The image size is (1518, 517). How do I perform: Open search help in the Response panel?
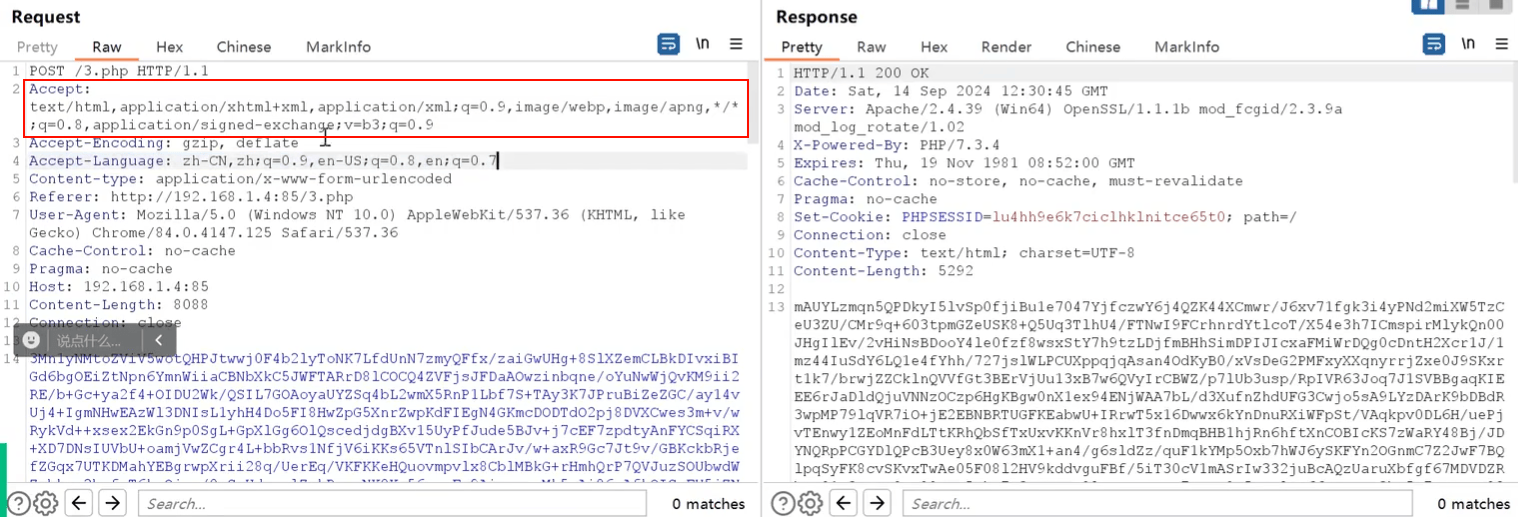784,503
